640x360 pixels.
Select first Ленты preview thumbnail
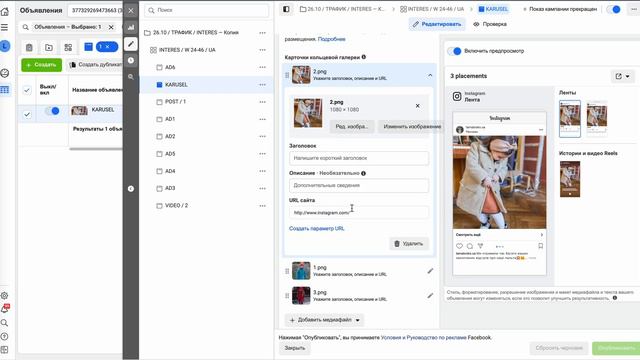[570, 118]
